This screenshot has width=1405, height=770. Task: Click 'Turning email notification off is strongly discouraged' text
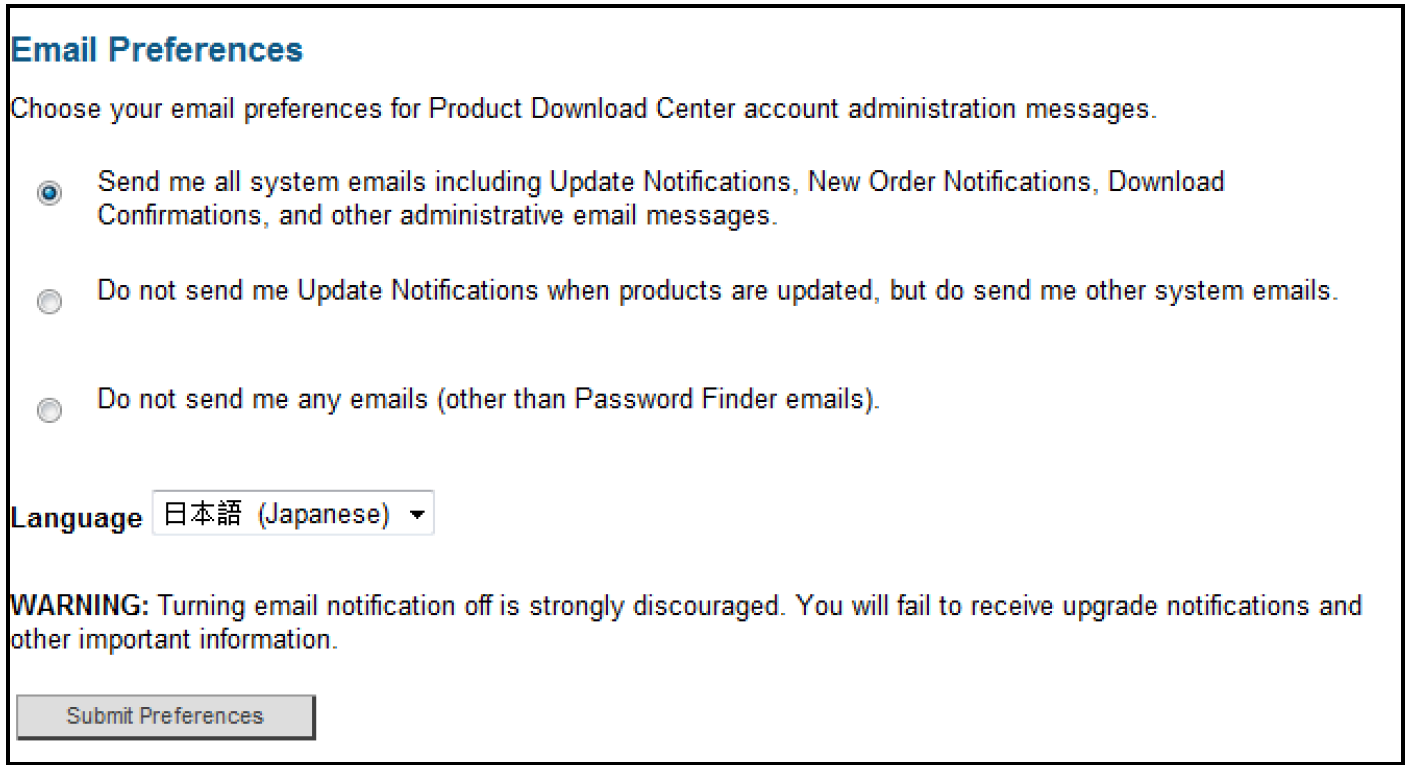[x=470, y=606]
